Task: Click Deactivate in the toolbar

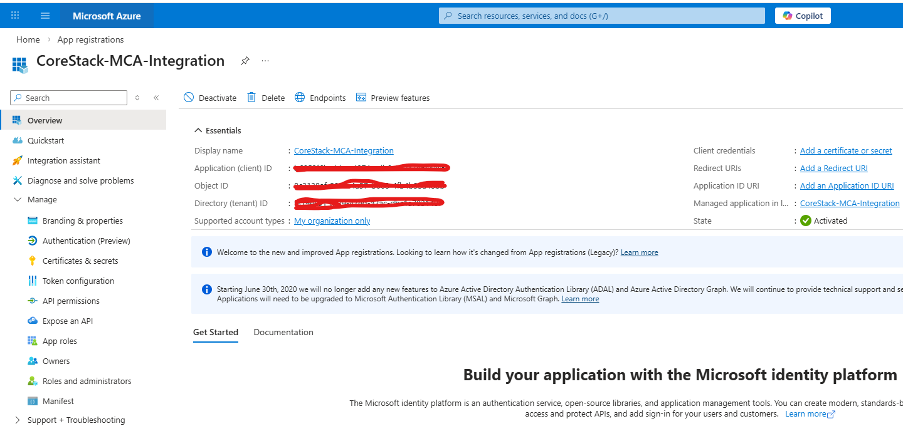Action: tap(210, 97)
